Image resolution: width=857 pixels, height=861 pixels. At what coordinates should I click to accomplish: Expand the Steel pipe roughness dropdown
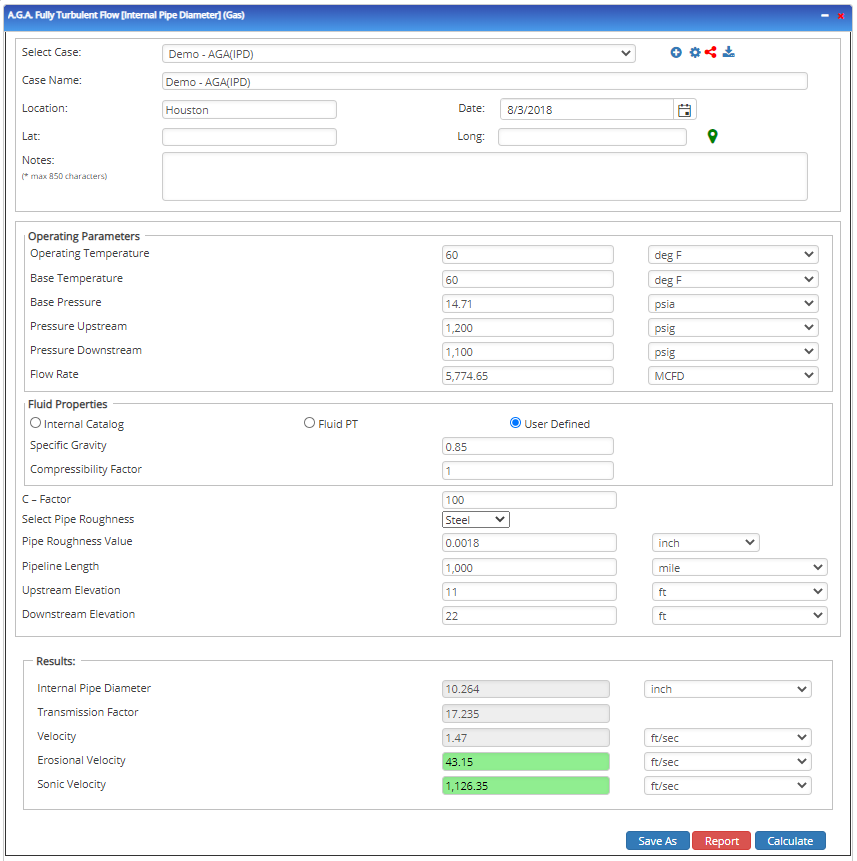click(x=476, y=520)
